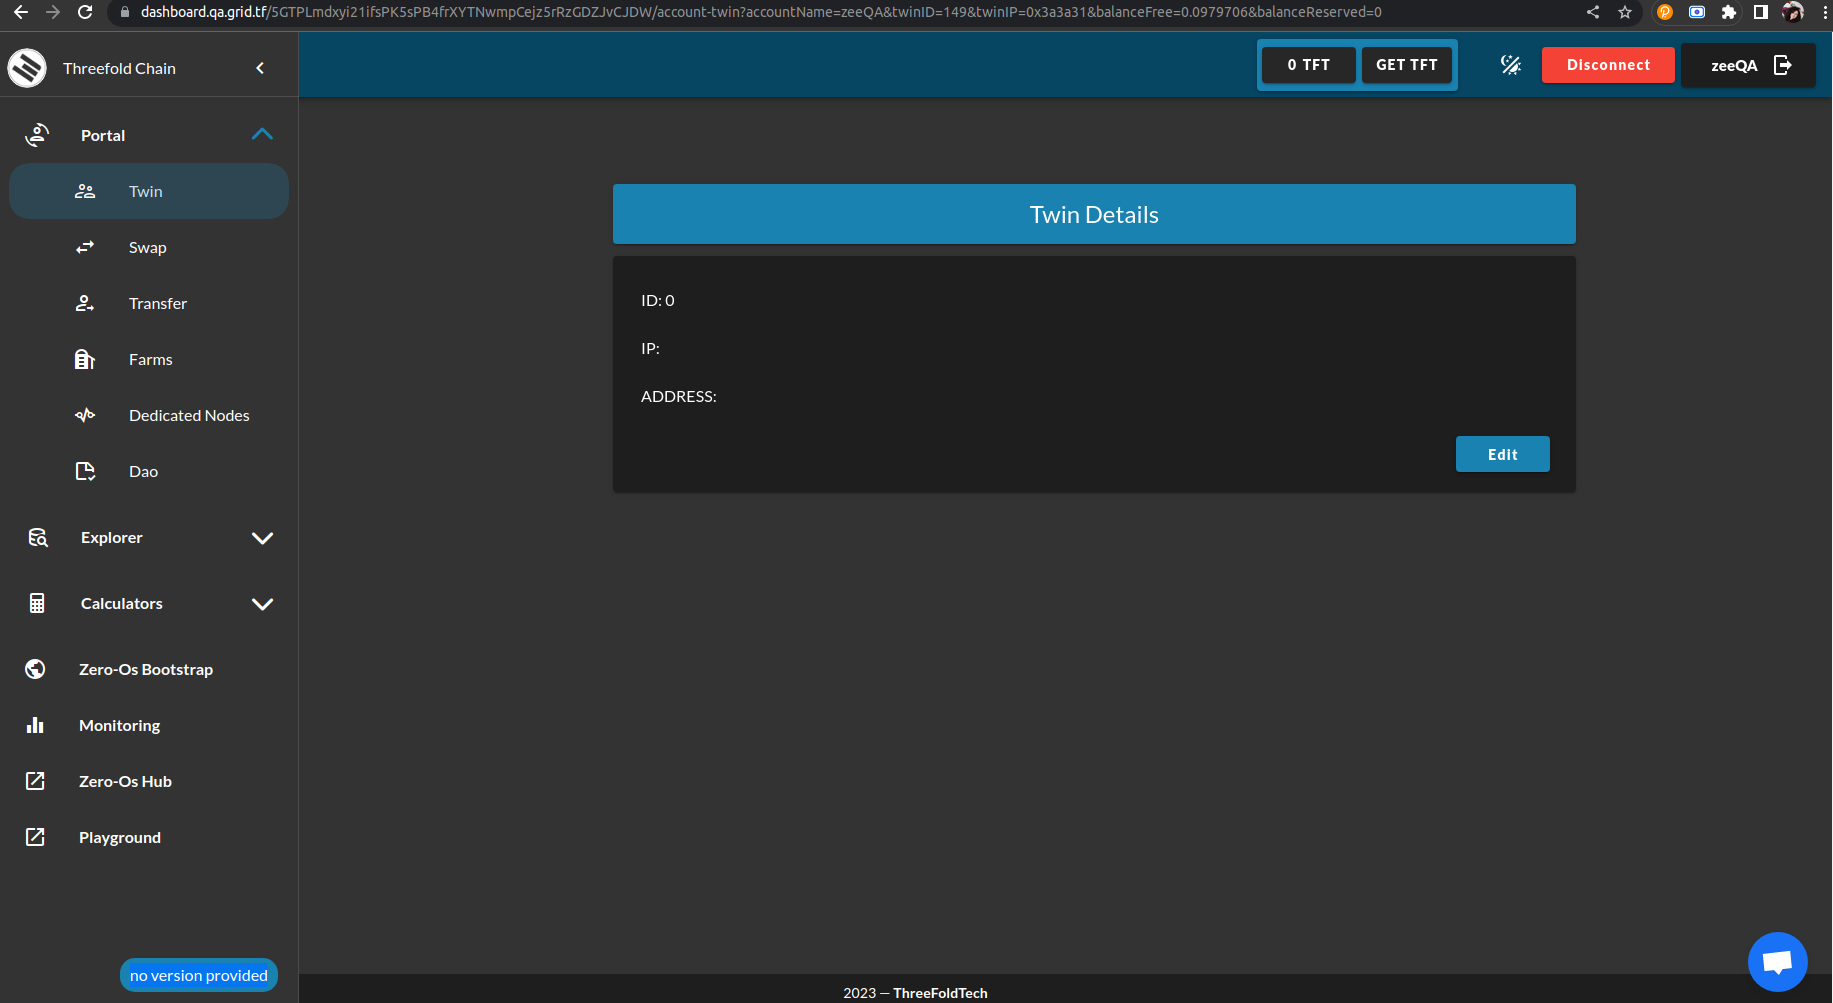
Task: Select the Monitoring chart icon
Action: tap(36, 725)
